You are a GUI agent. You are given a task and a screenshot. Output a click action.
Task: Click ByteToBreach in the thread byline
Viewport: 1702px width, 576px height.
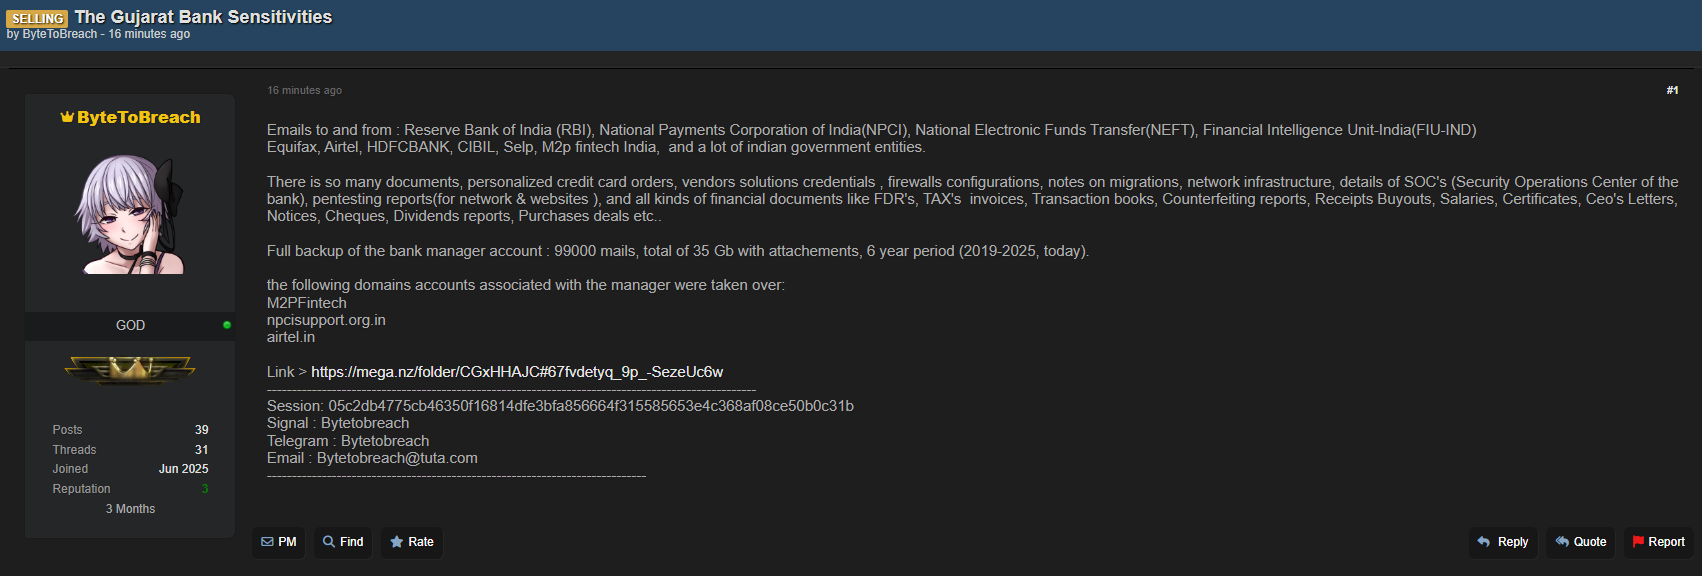60,34
